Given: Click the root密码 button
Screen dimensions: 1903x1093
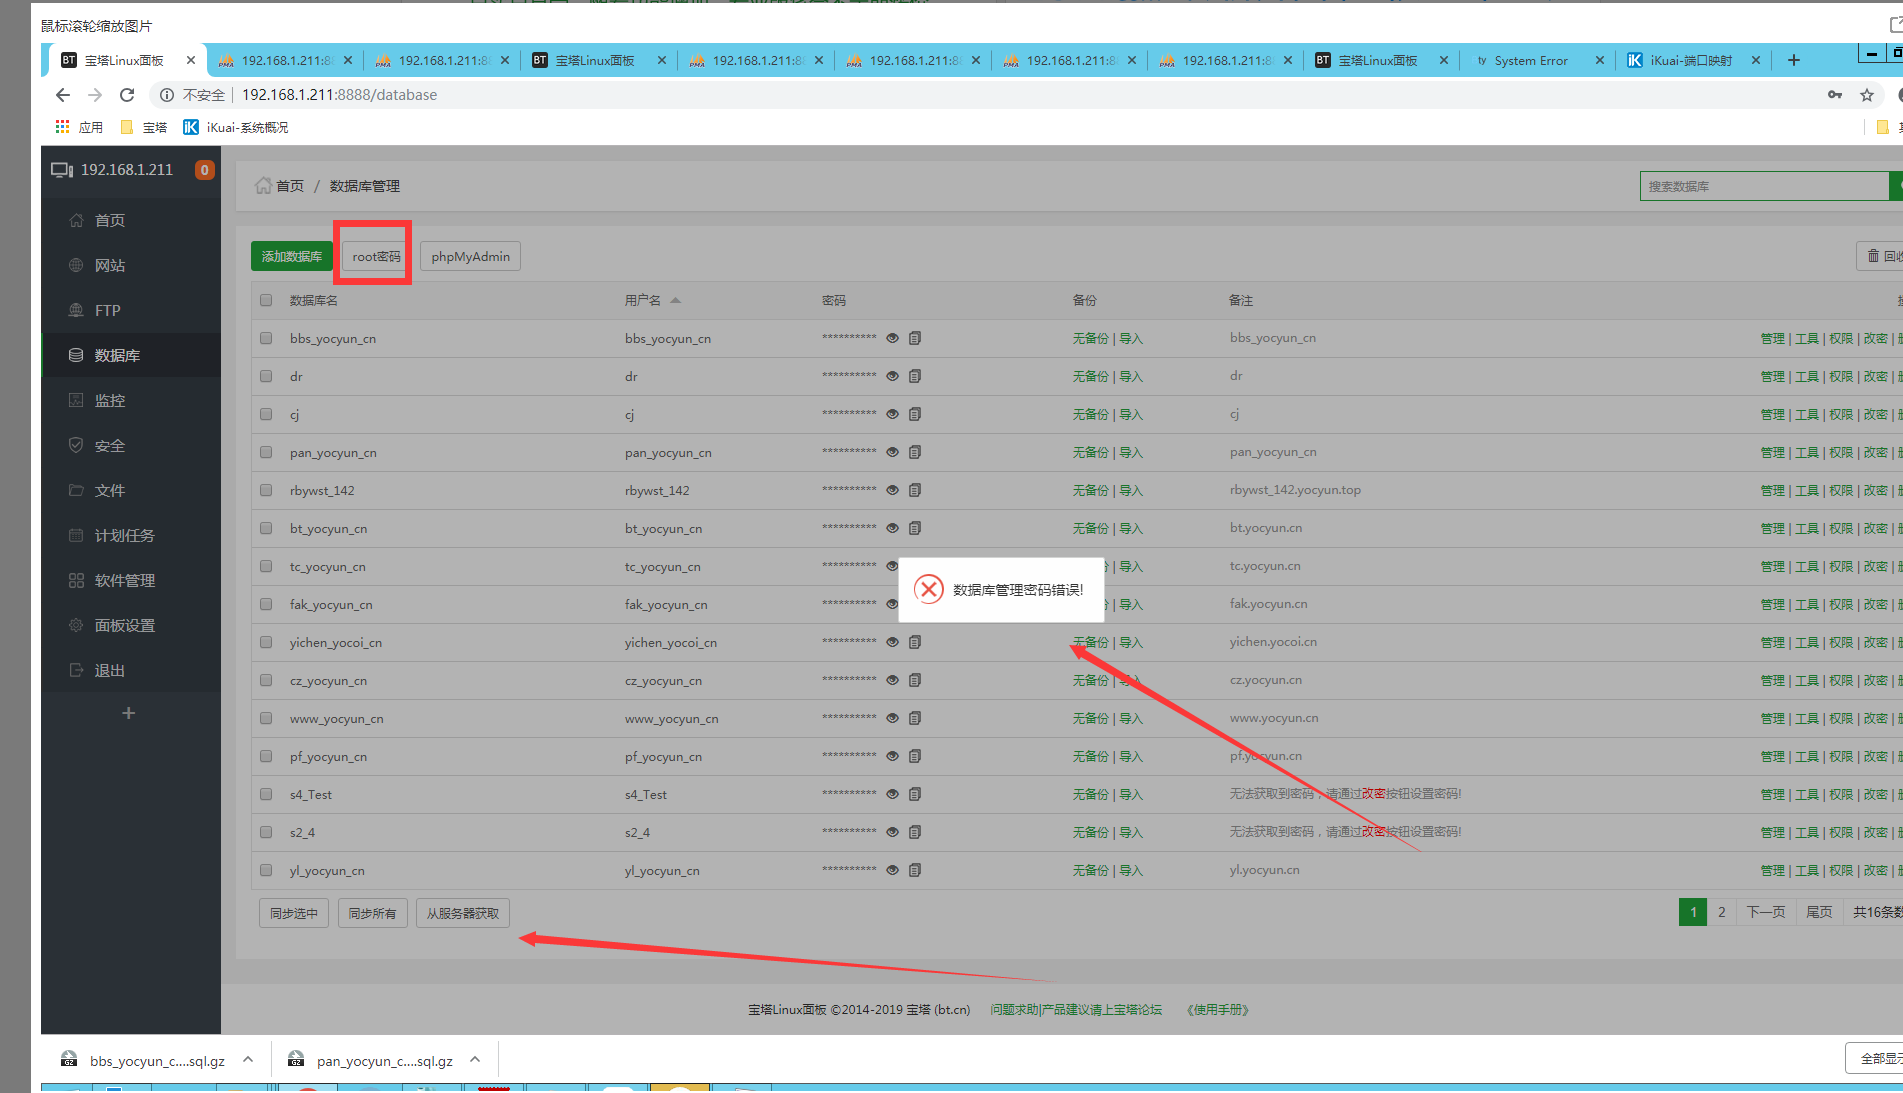Looking at the screenshot, I should pyautogui.click(x=376, y=256).
